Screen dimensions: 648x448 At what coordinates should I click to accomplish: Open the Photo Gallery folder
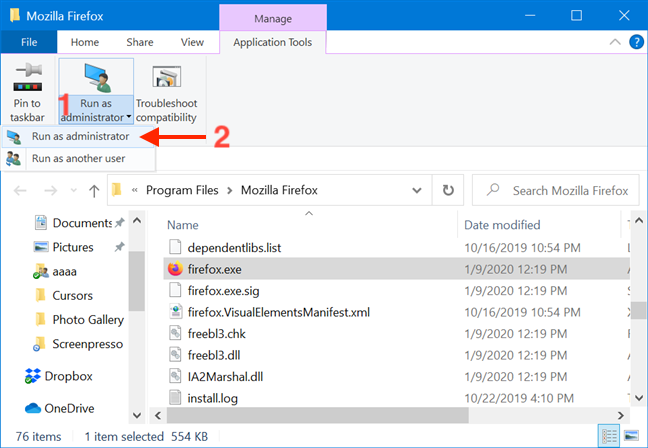point(88,320)
